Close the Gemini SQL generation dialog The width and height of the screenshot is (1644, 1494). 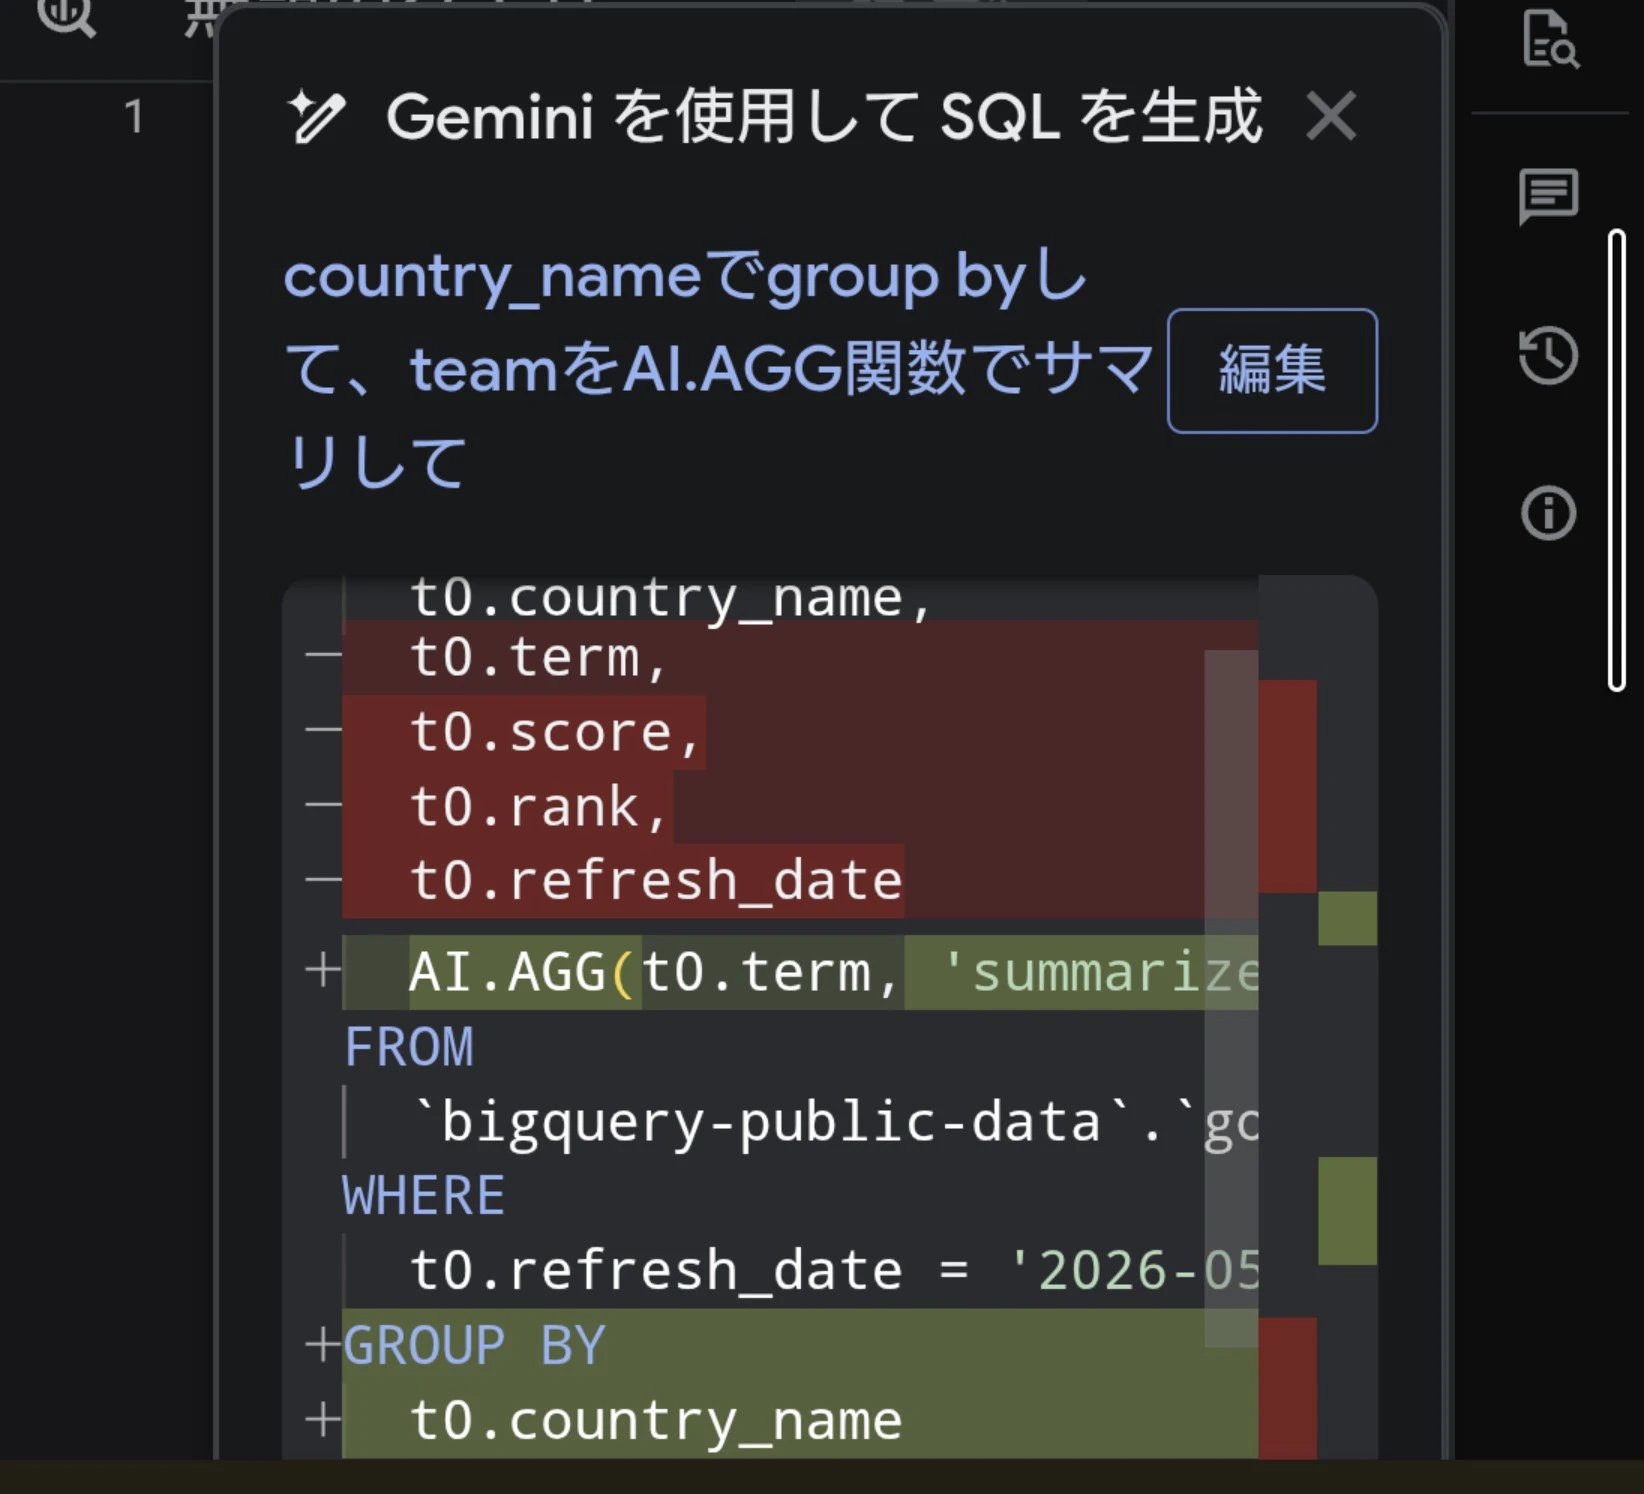[x=1331, y=116]
